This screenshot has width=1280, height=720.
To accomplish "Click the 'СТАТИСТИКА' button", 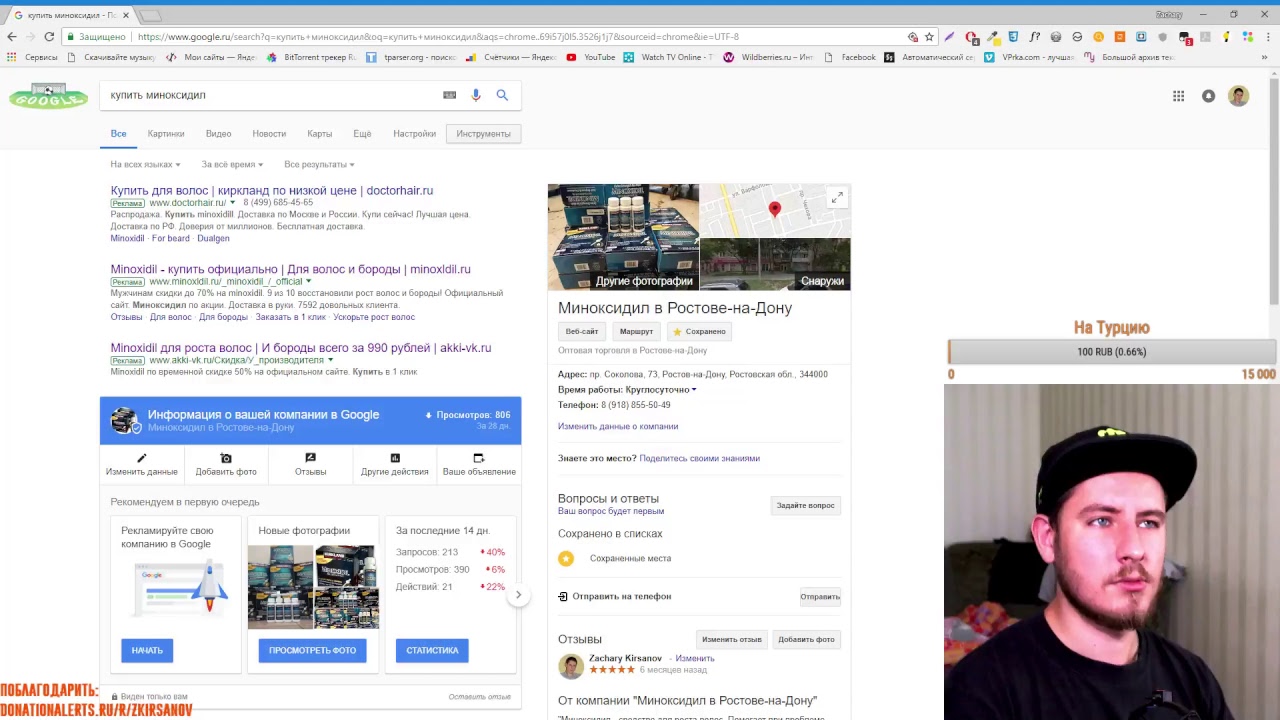I will coord(432,650).
